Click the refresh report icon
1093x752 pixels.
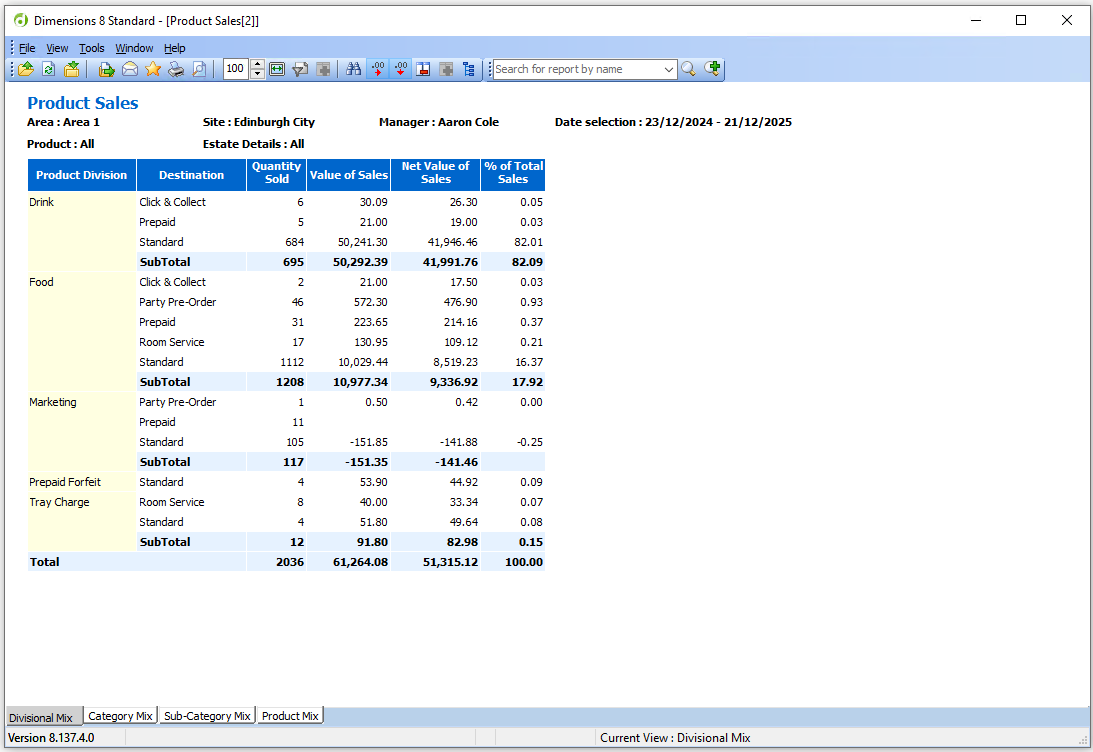pos(48,69)
